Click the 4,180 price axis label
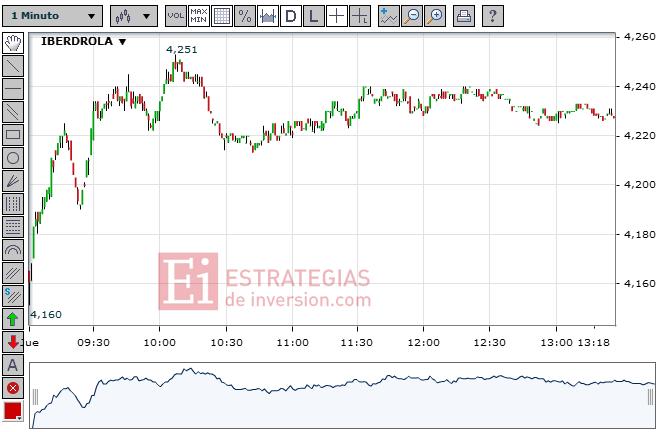 640,234
